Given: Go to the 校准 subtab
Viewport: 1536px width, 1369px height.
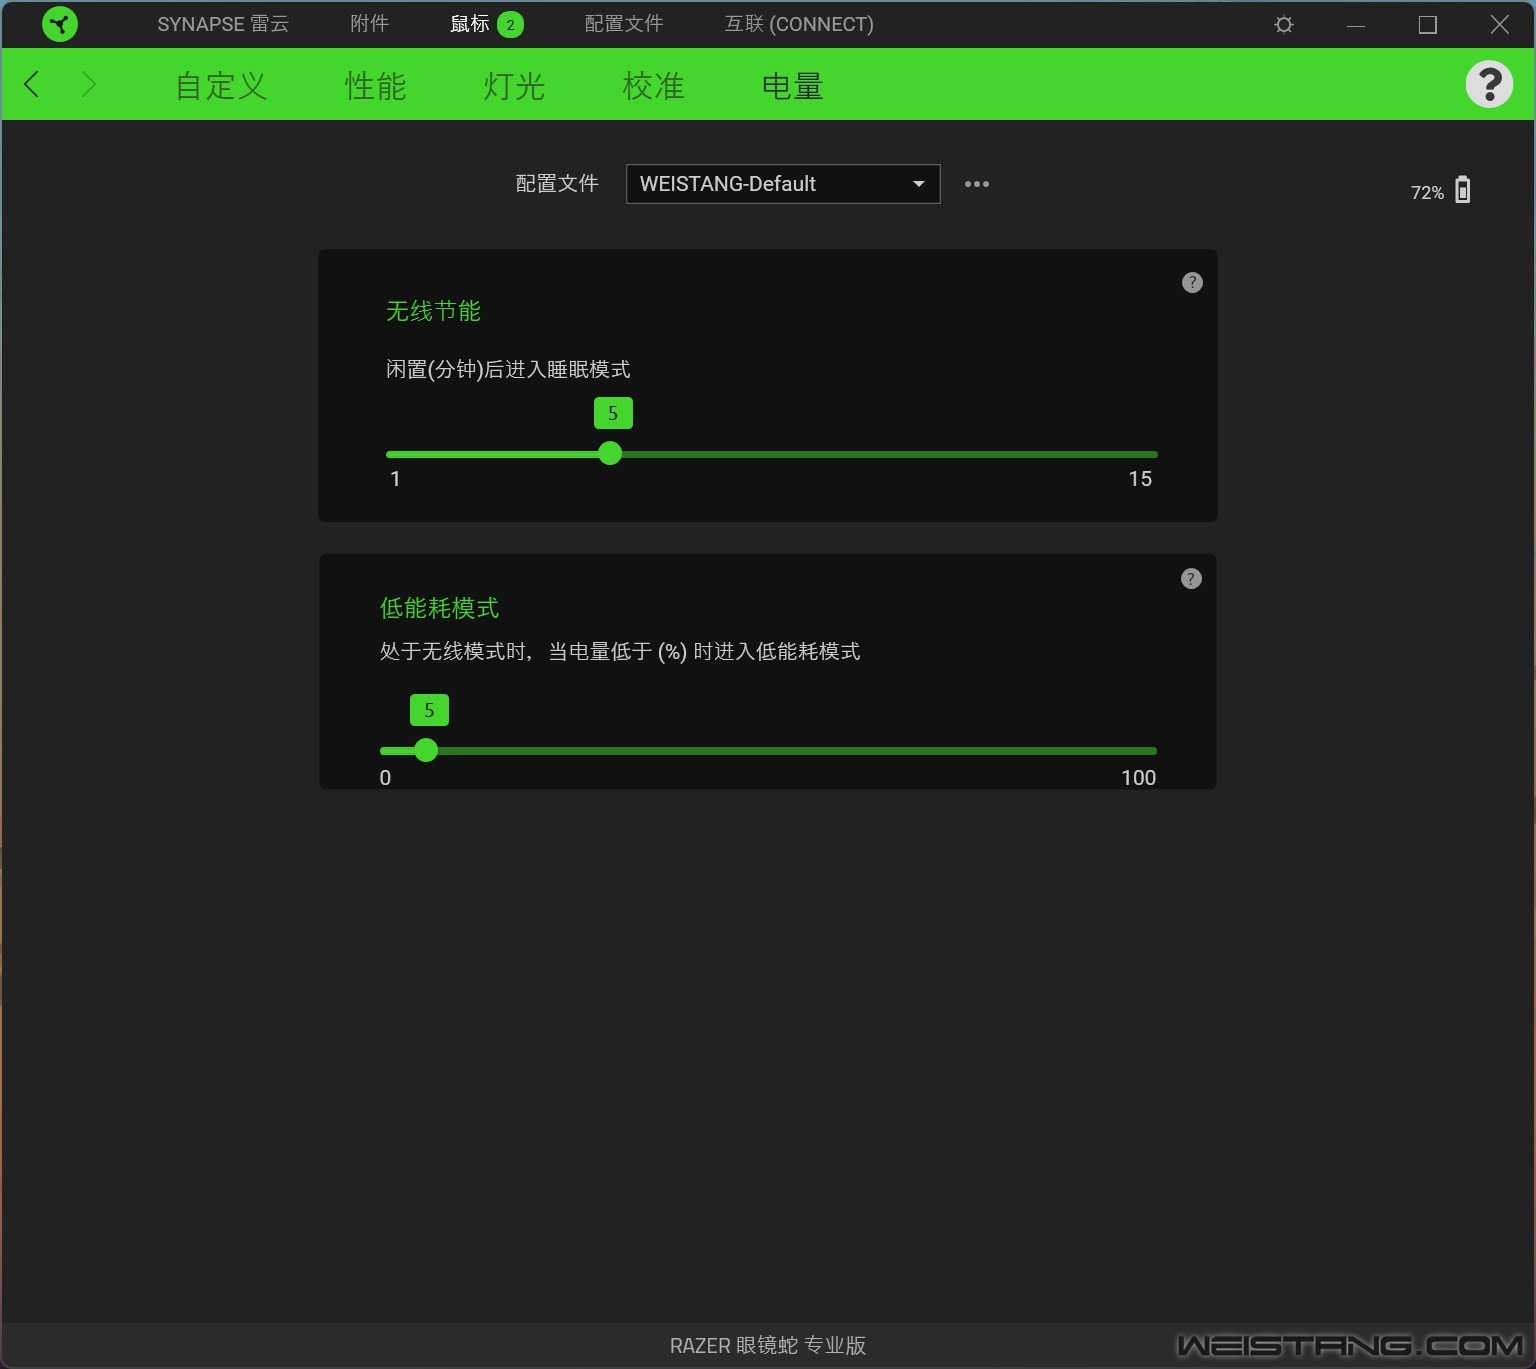Looking at the screenshot, I should (x=653, y=86).
